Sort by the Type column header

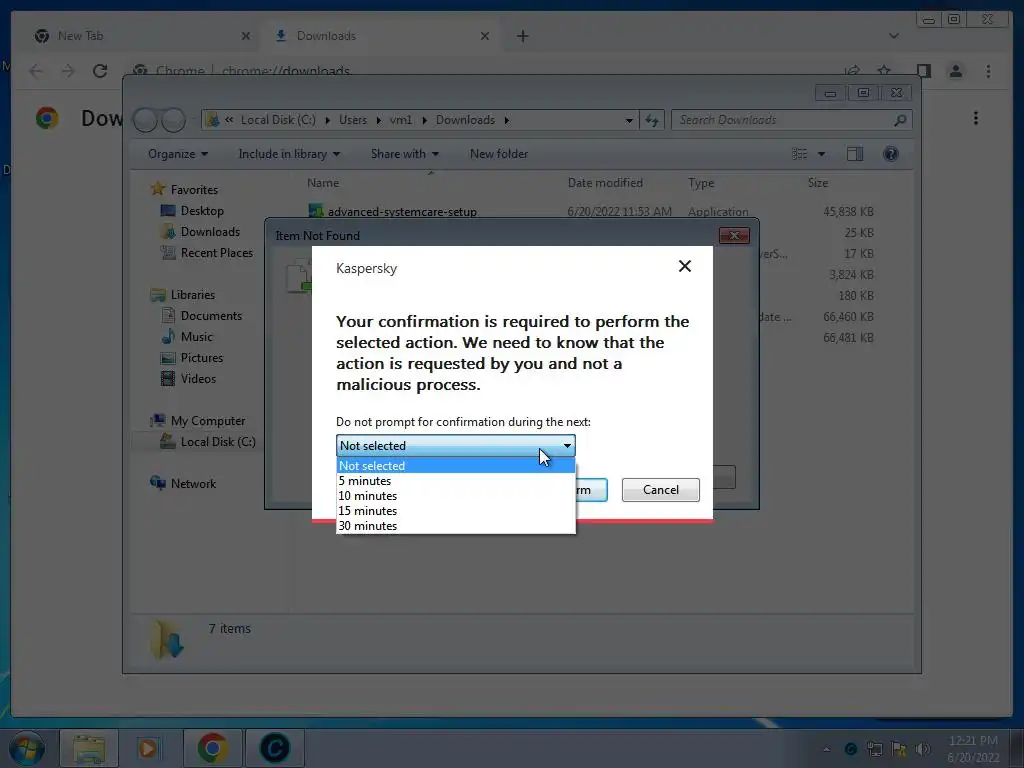pos(701,183)
